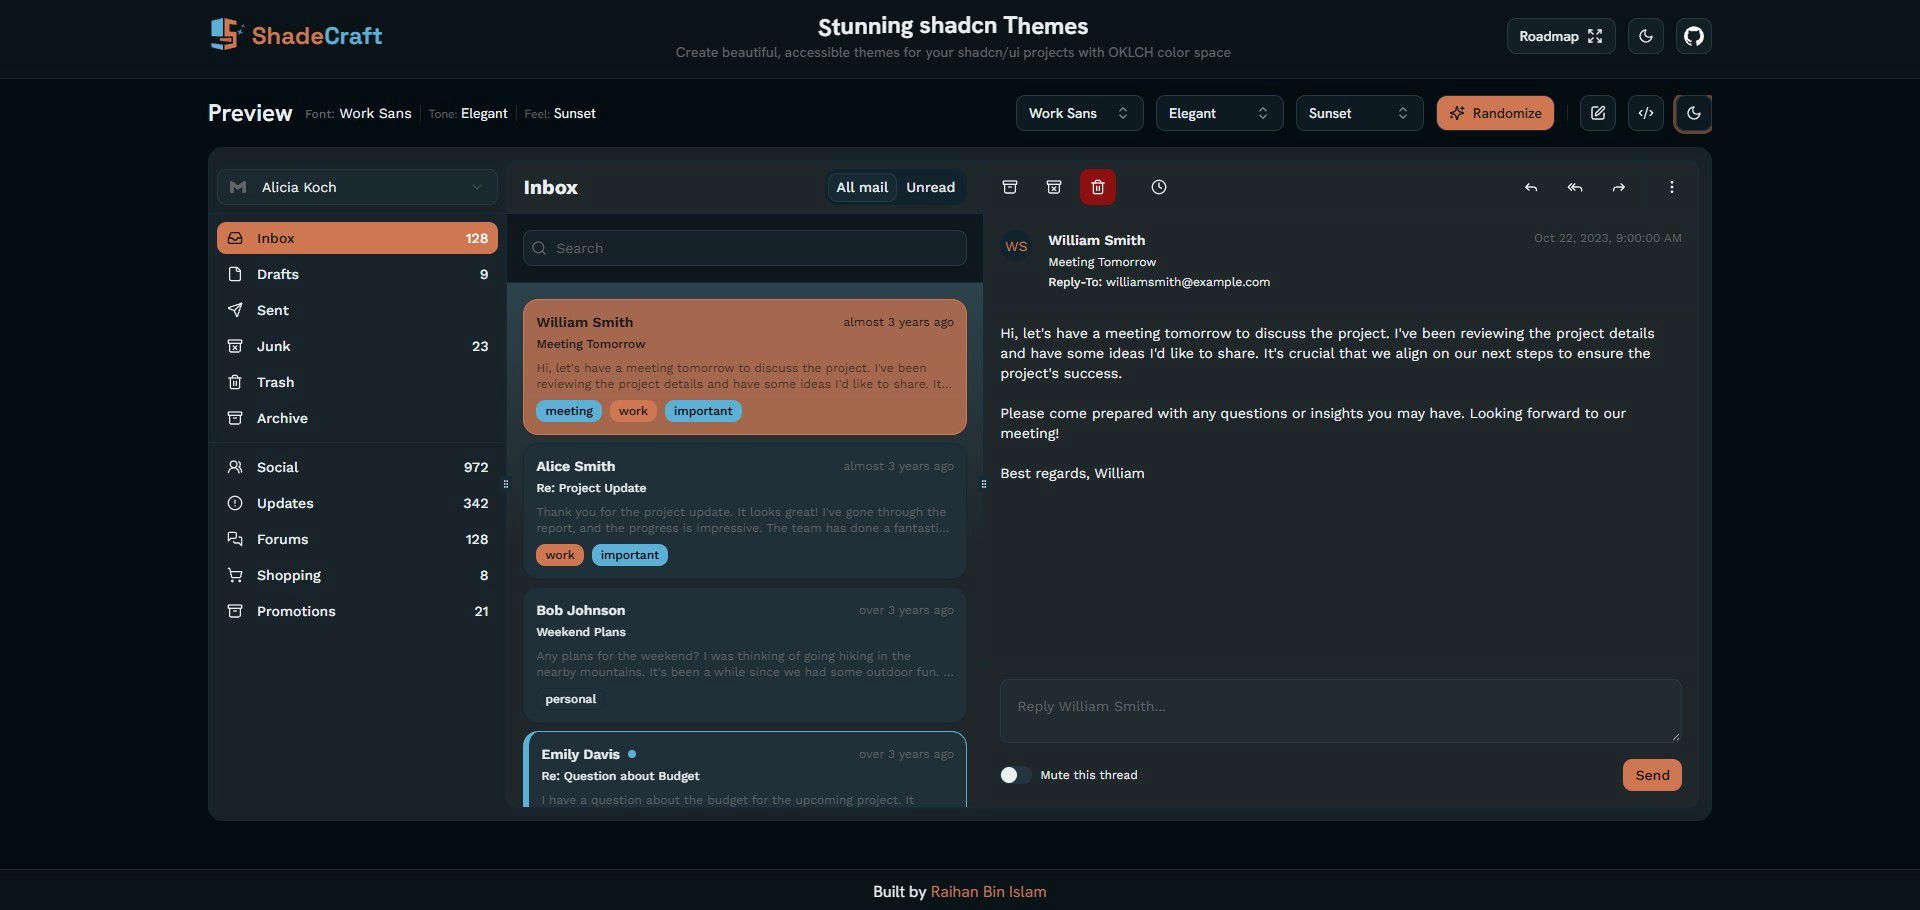
Task: Click the Forums chat bubbles icon
Action: (x=235, y=539)
